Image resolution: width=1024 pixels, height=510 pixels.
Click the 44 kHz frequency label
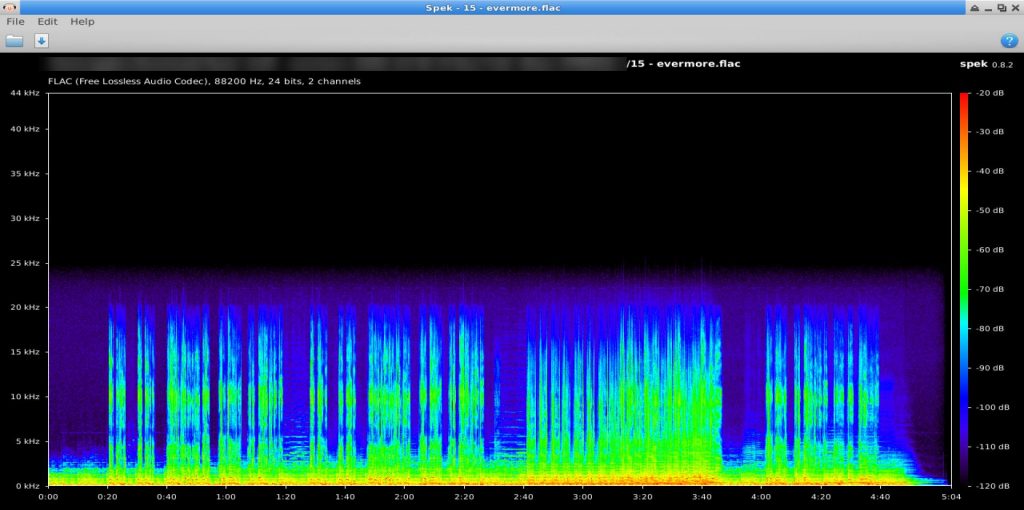25,93
